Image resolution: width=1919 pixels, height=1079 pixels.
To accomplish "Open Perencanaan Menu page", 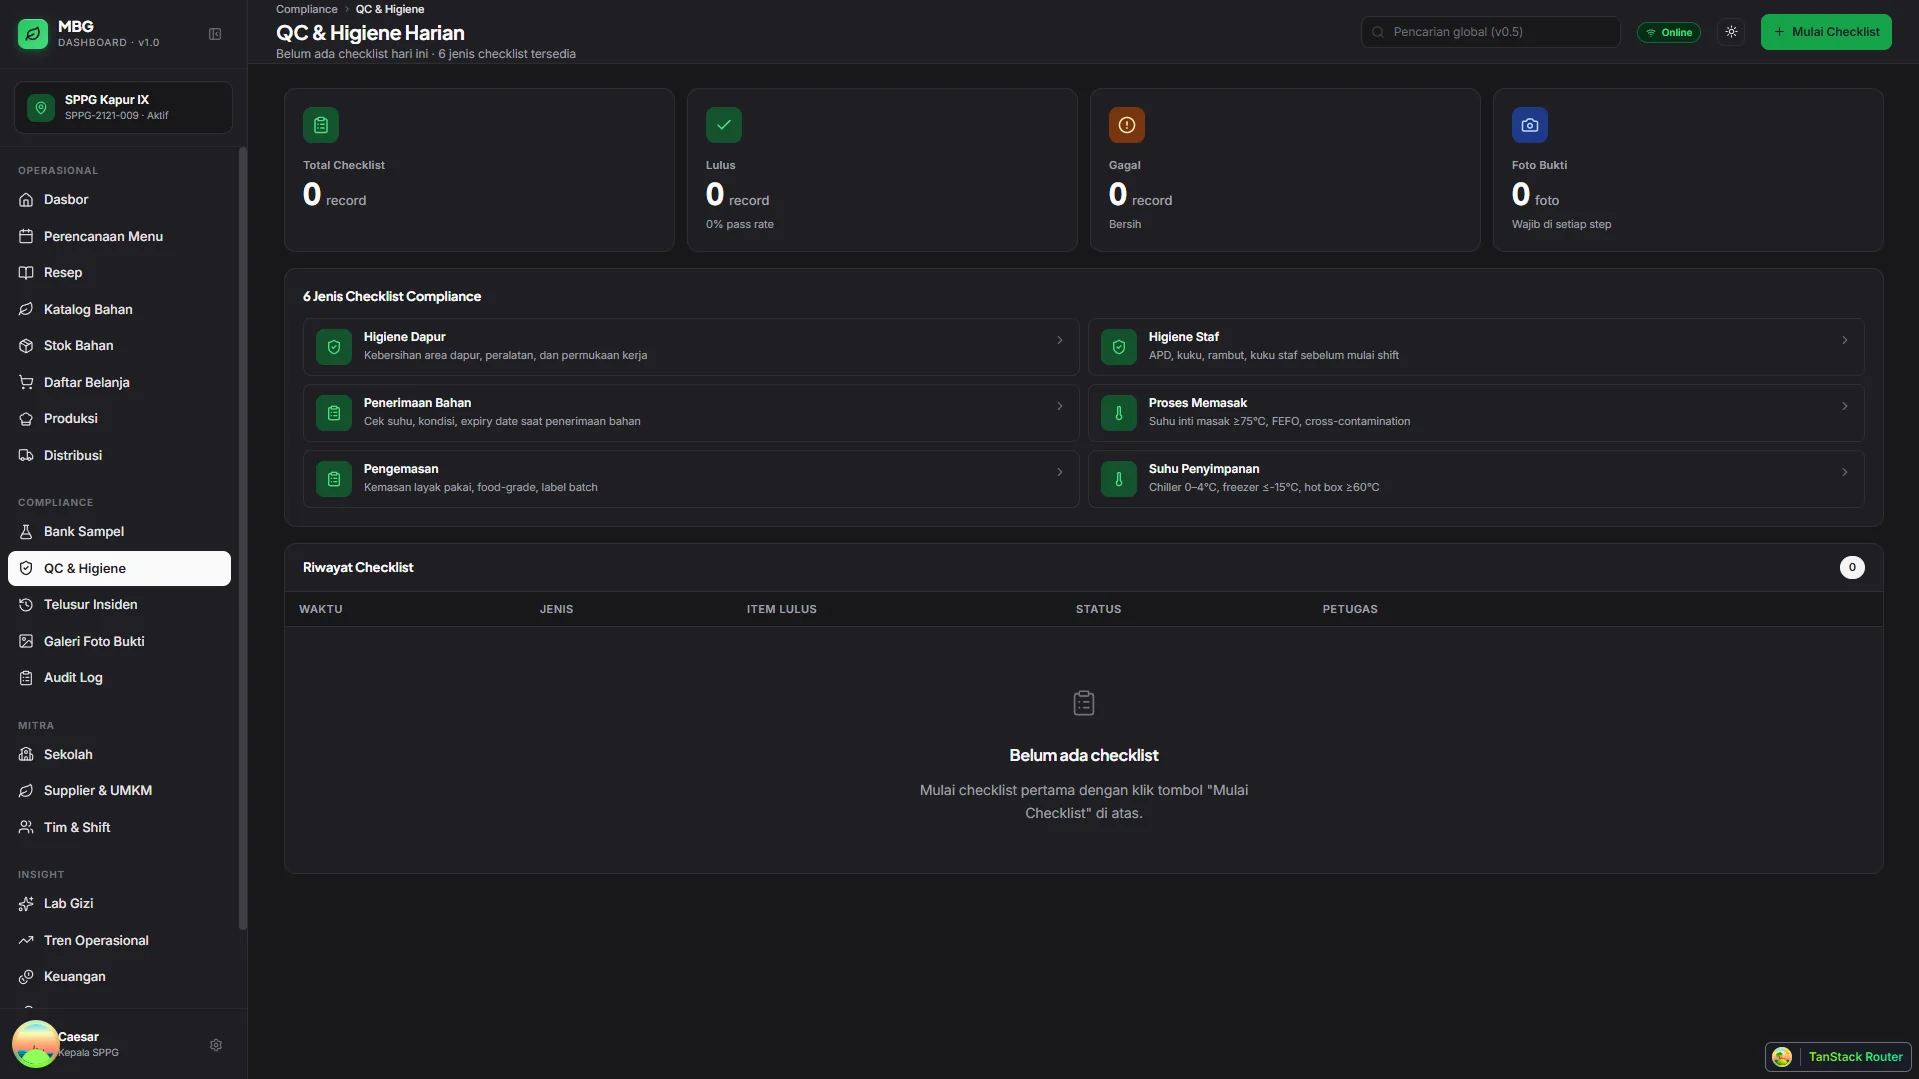I will click(119, 237).
